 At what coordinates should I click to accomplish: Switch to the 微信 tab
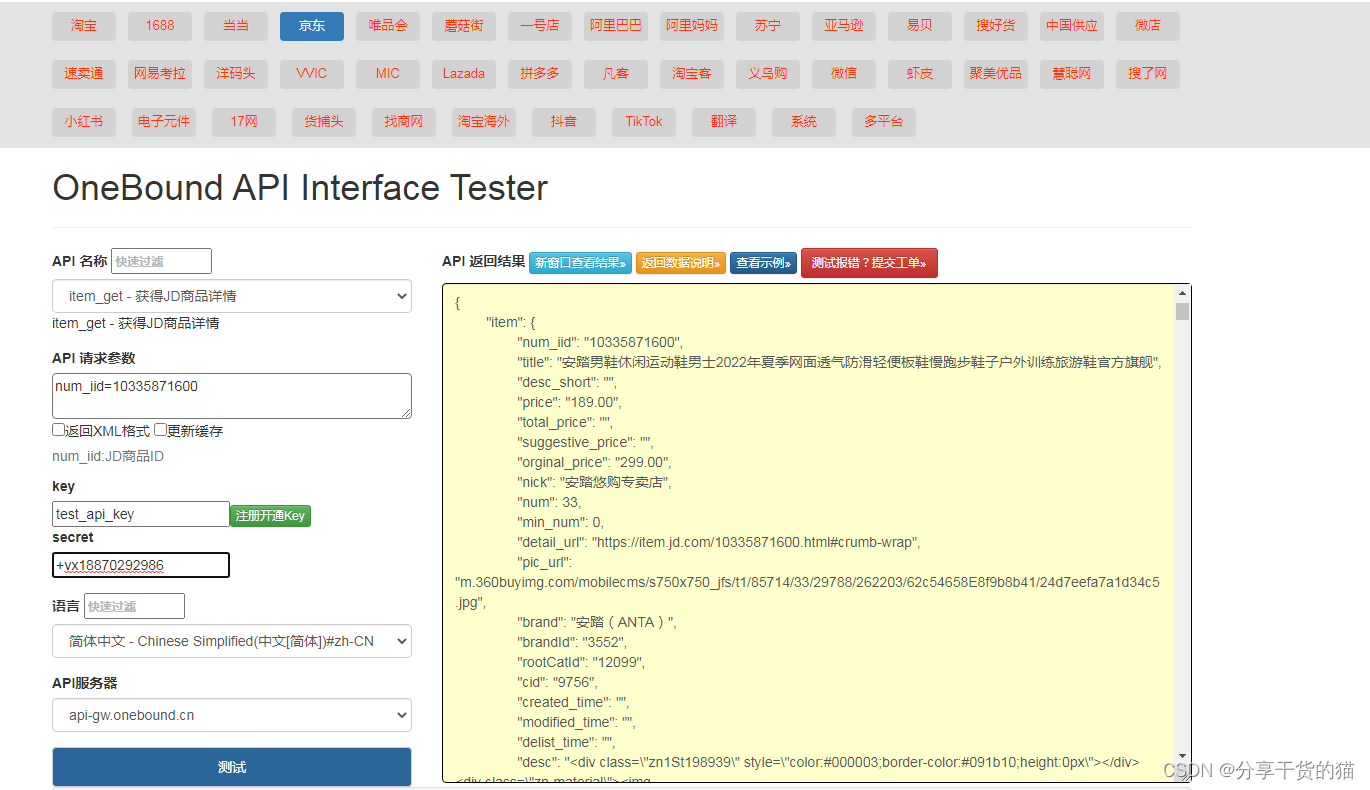point(844,74)
